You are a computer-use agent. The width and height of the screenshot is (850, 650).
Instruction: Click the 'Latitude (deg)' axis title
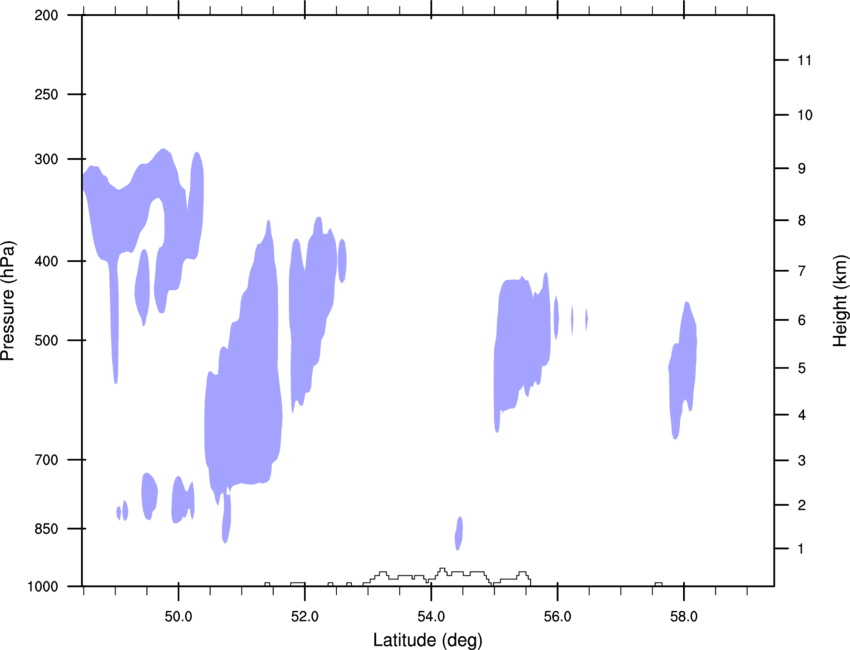[x=427, y=640]
